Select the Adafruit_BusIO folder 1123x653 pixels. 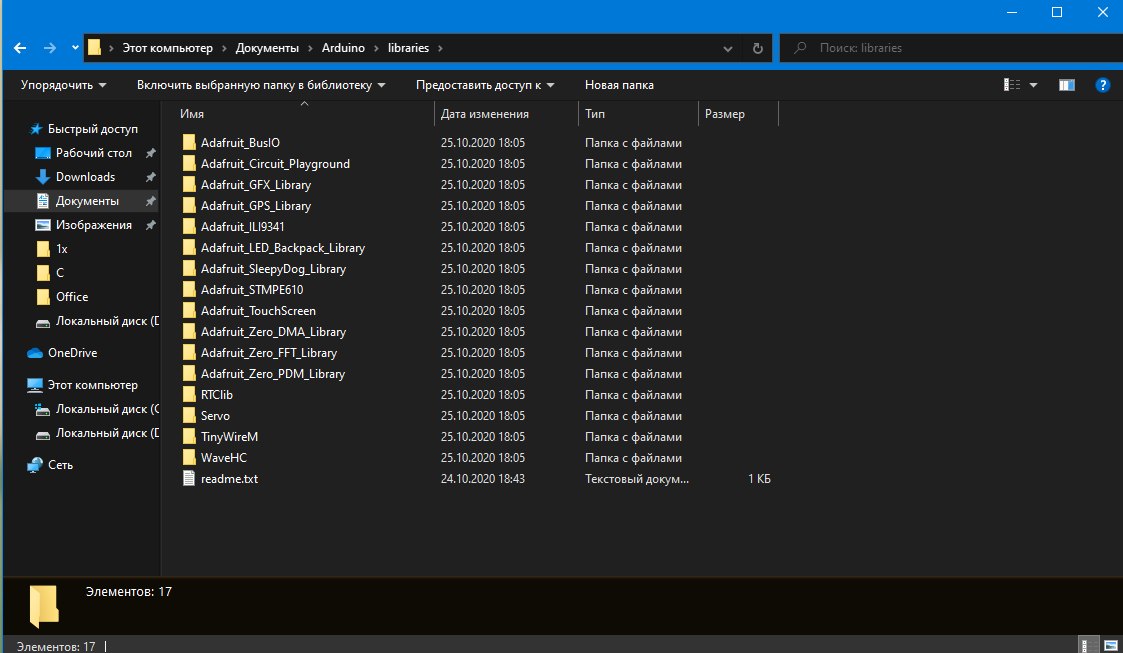(240, 142)
